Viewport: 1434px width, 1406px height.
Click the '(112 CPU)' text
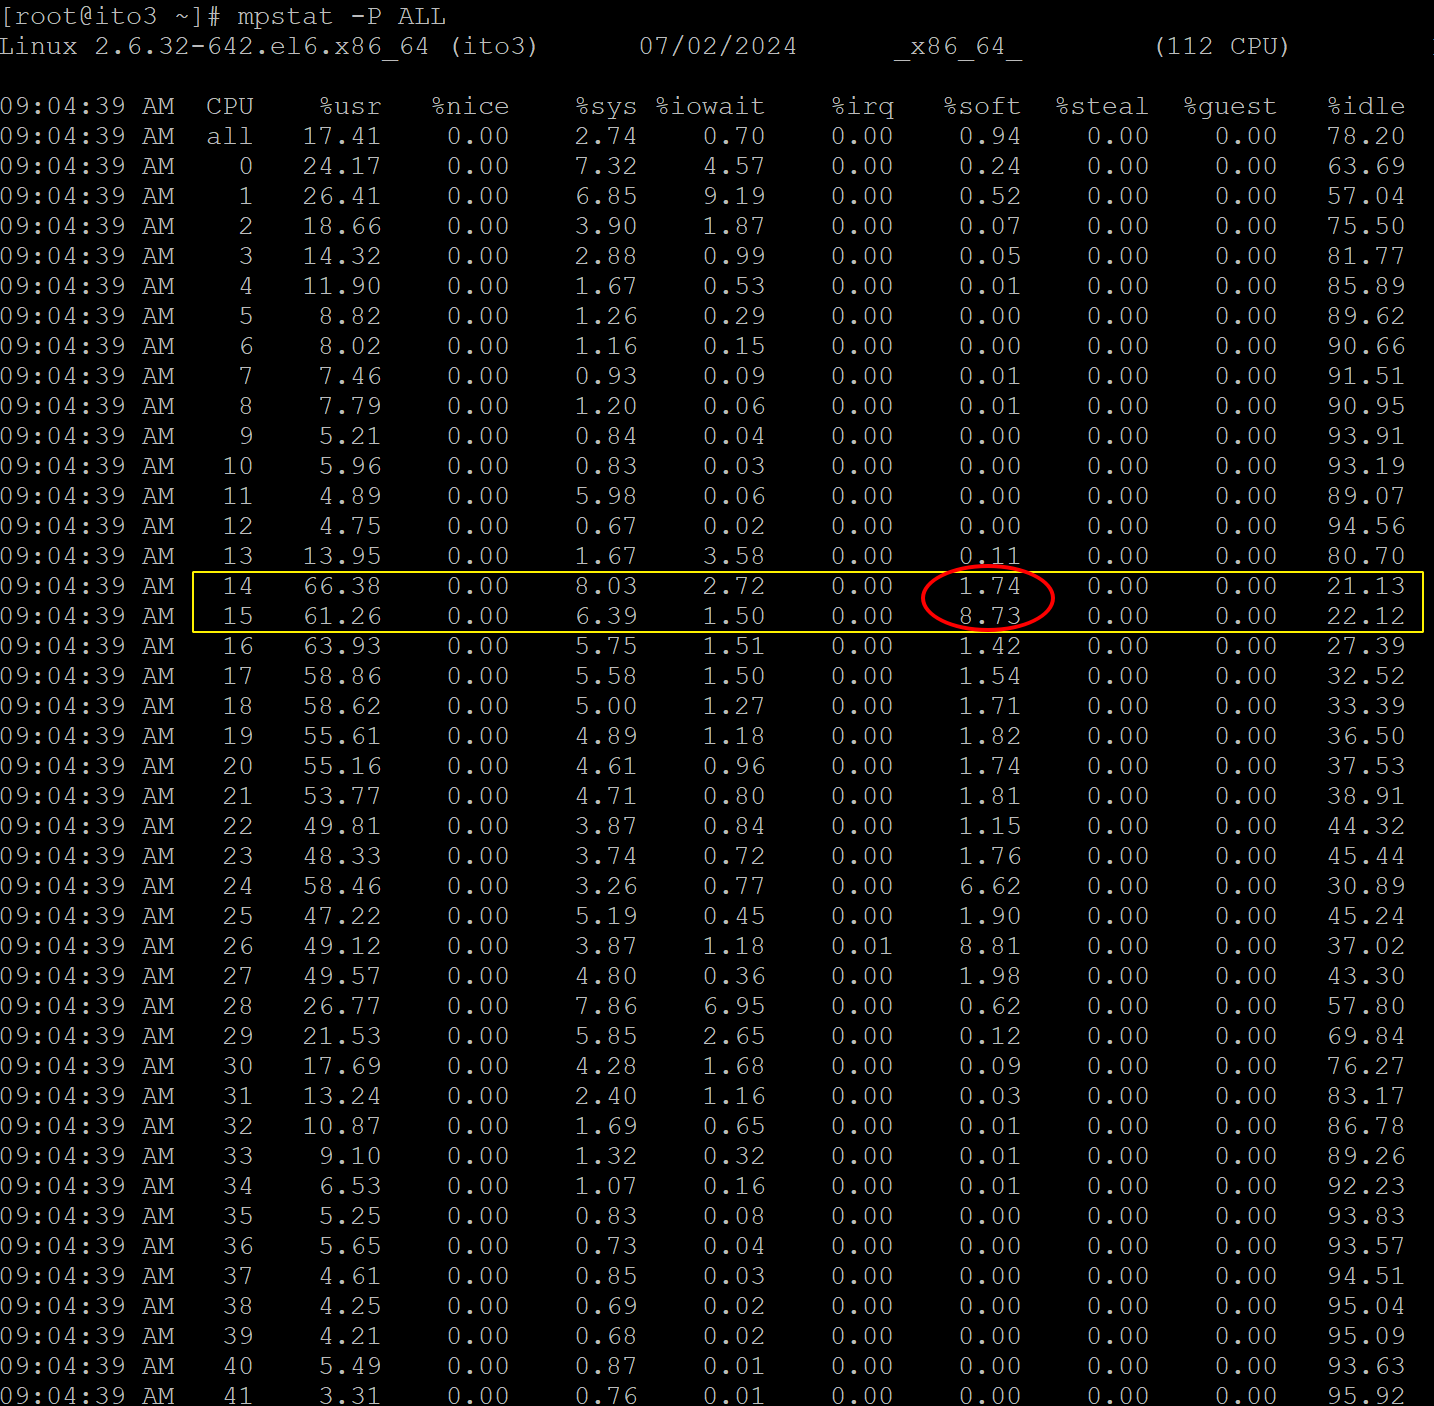[x=1222, y=46]
